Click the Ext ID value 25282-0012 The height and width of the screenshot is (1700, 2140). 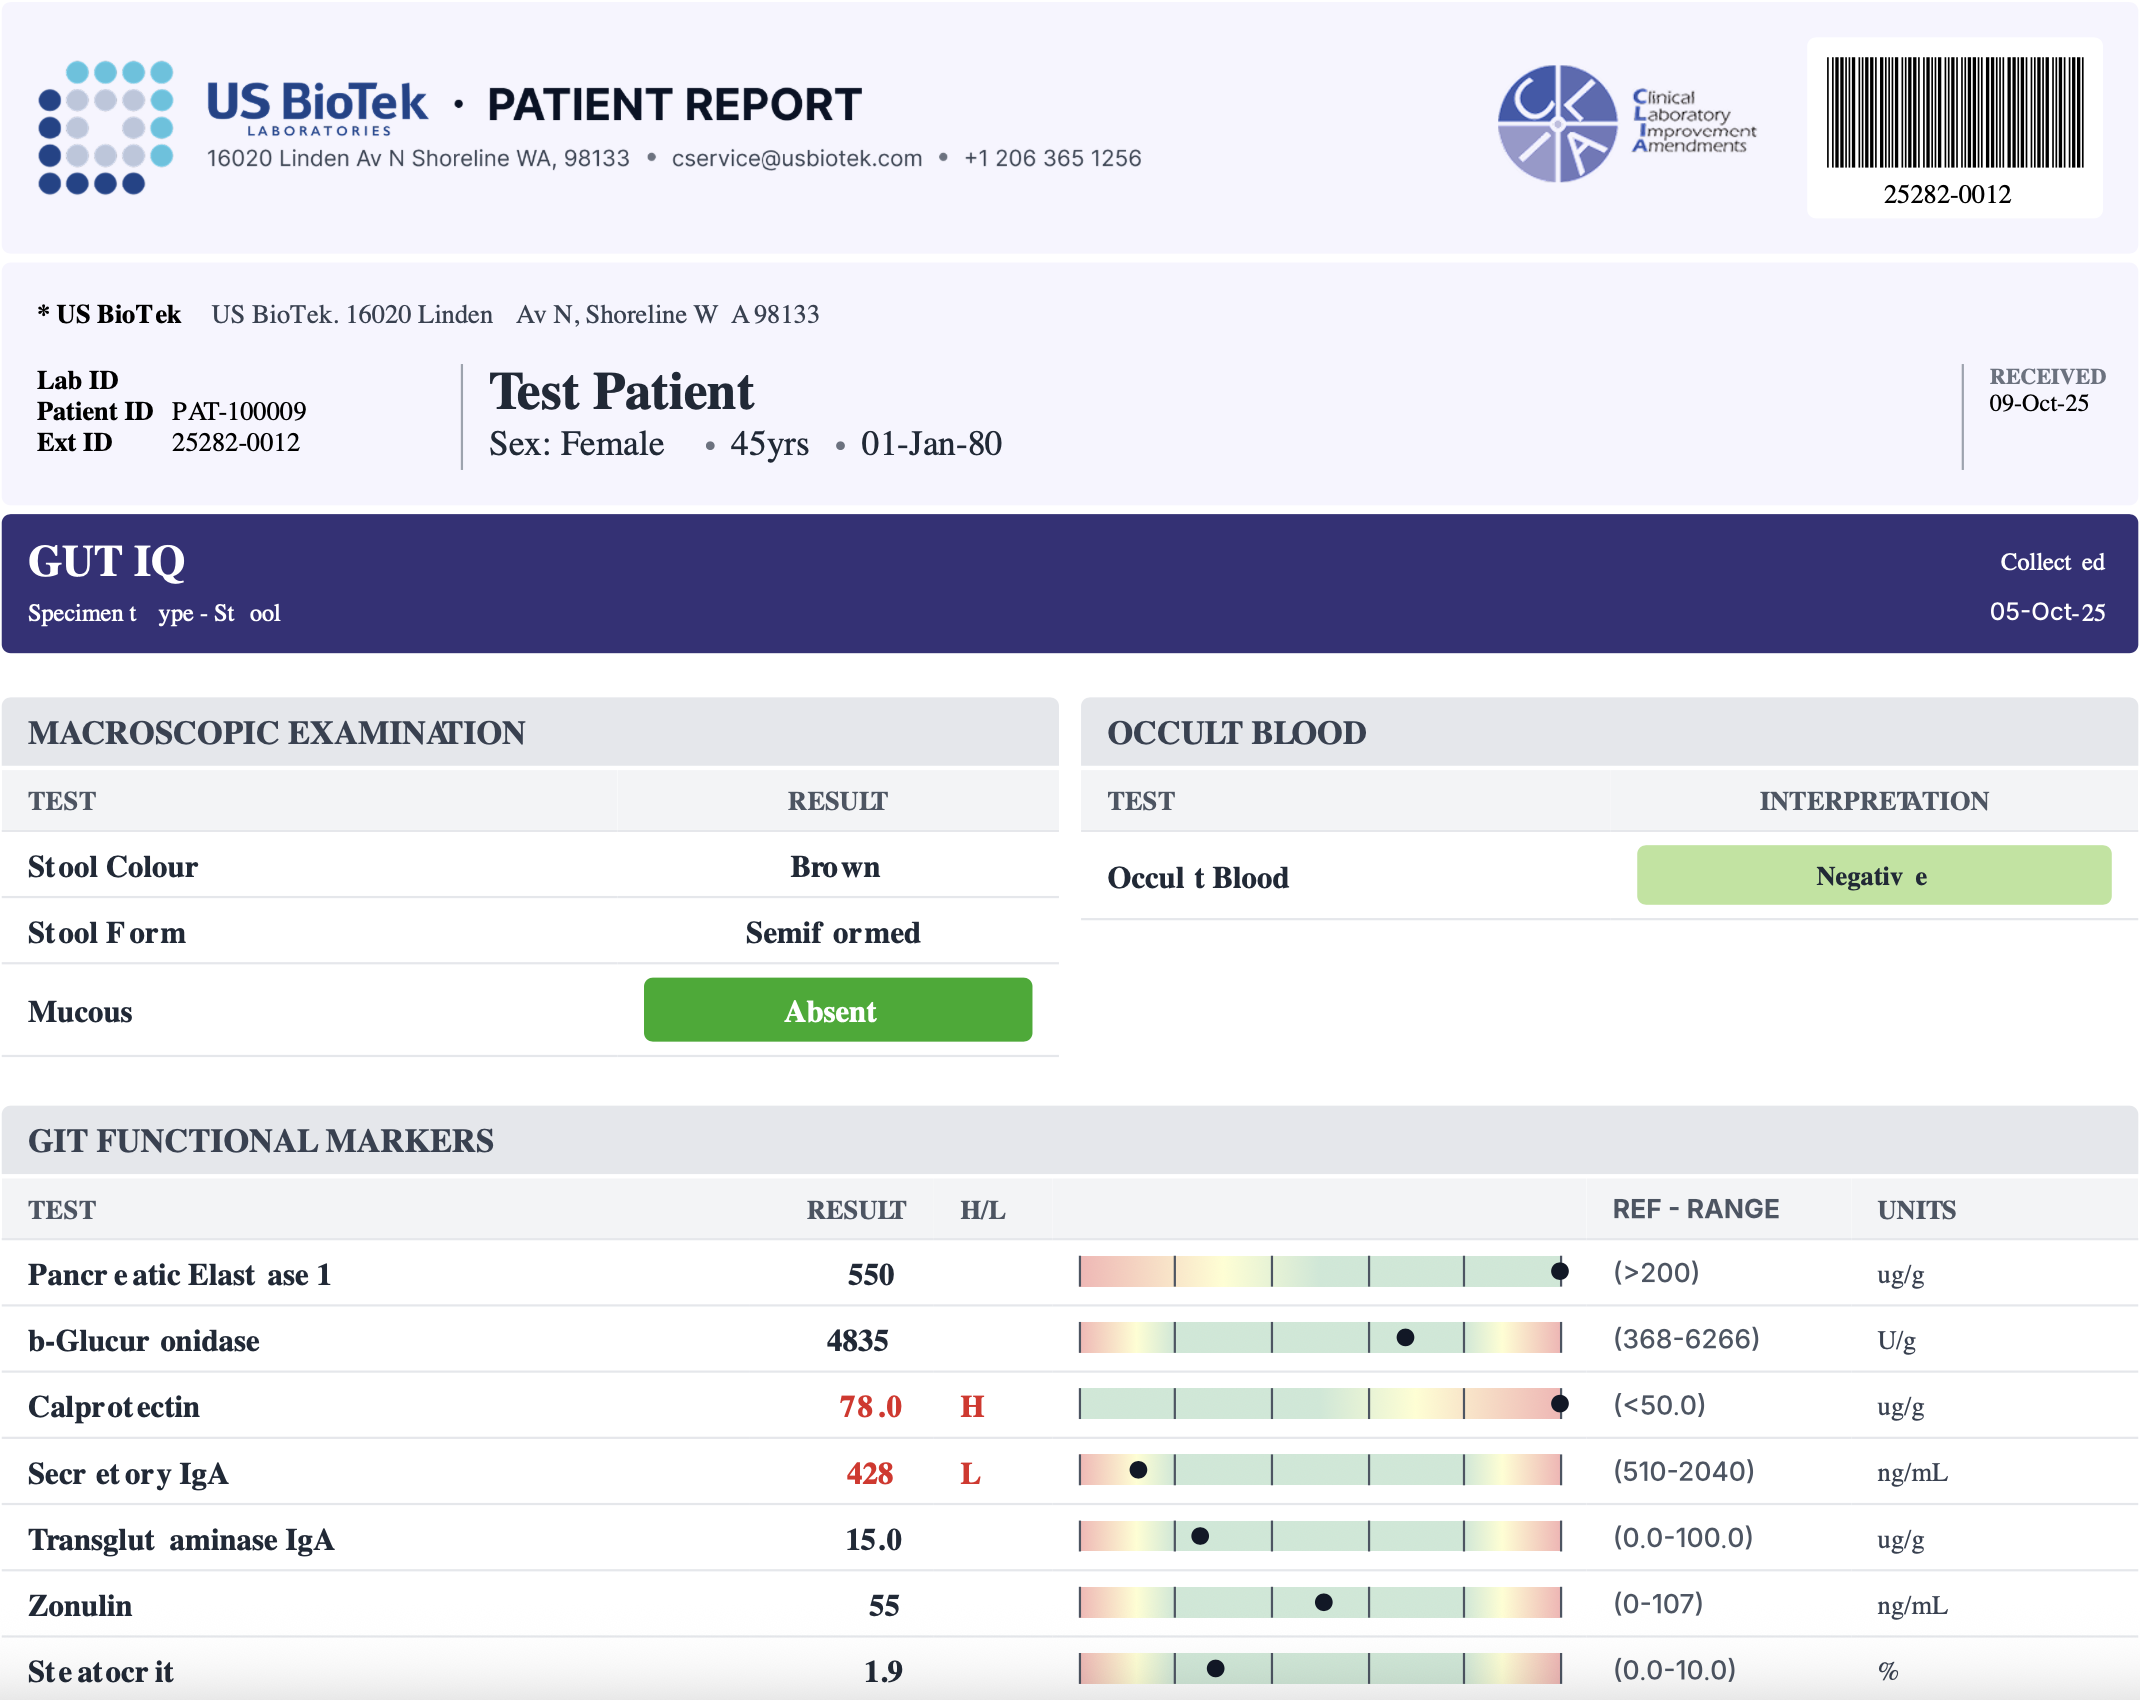[236, 442]
